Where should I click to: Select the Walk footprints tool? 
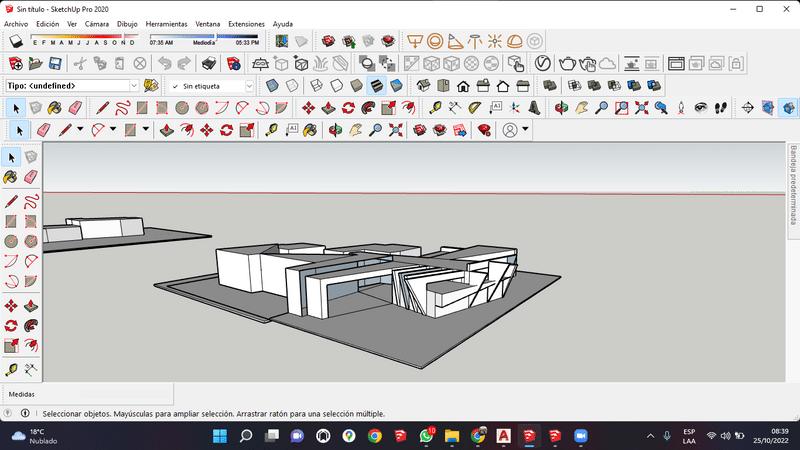(x=721, y=108)
